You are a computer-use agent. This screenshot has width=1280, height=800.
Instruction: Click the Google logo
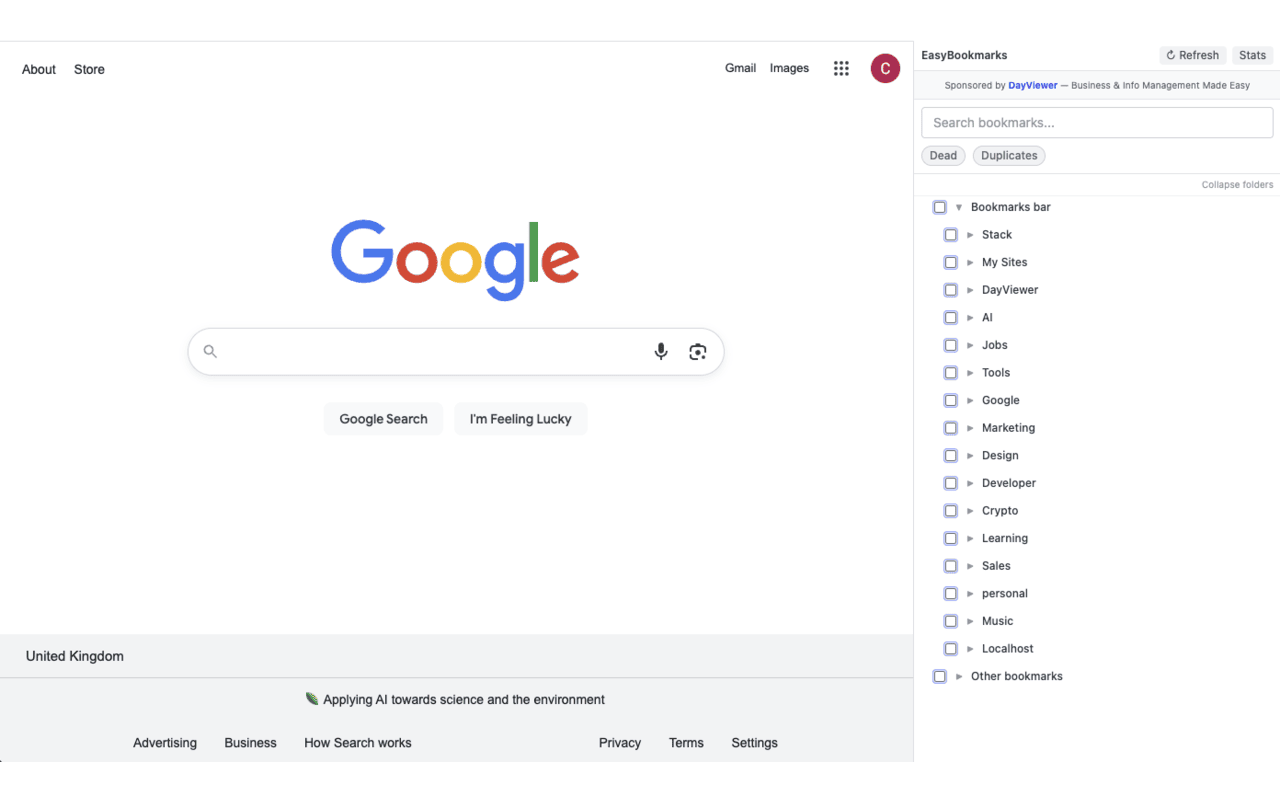[455, 260]
